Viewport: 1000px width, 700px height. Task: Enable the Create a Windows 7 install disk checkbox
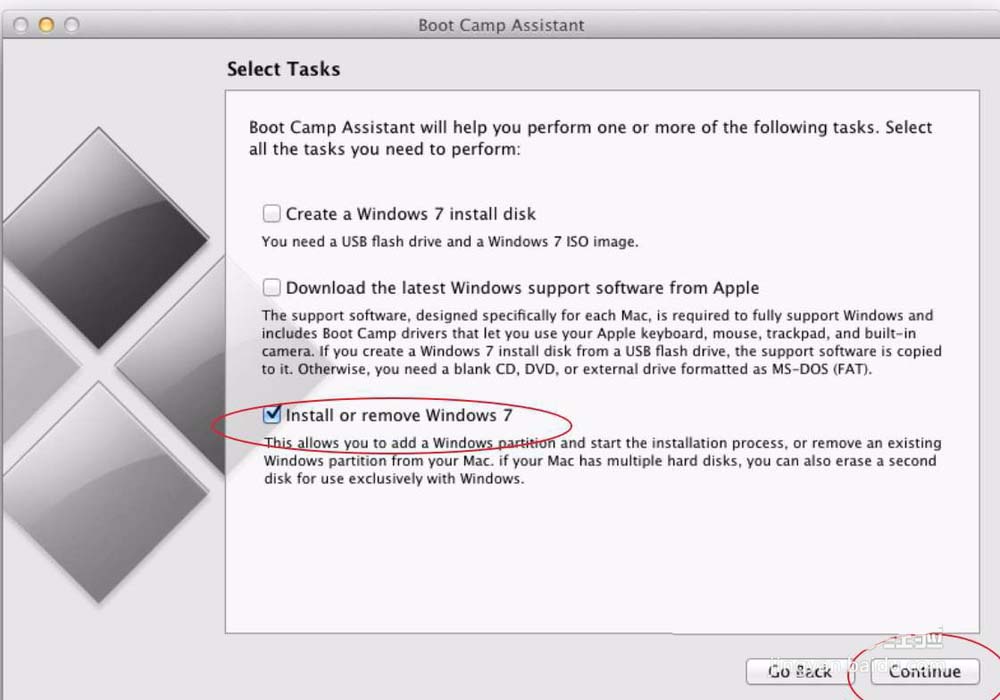click(272, 213)
